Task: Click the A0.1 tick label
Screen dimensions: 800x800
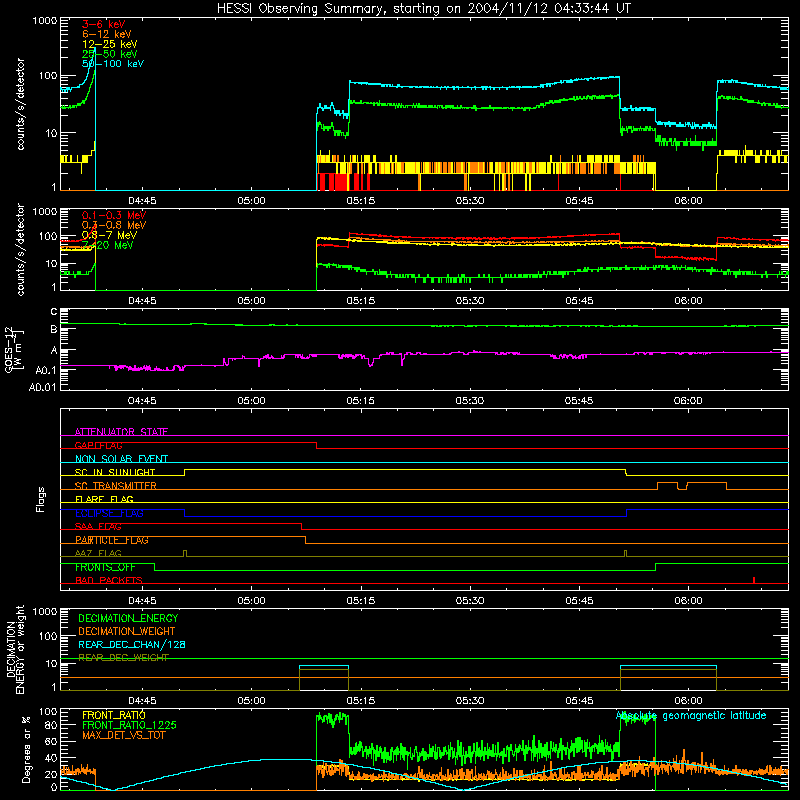Action: pyautogui.click(x=46, y=370)
